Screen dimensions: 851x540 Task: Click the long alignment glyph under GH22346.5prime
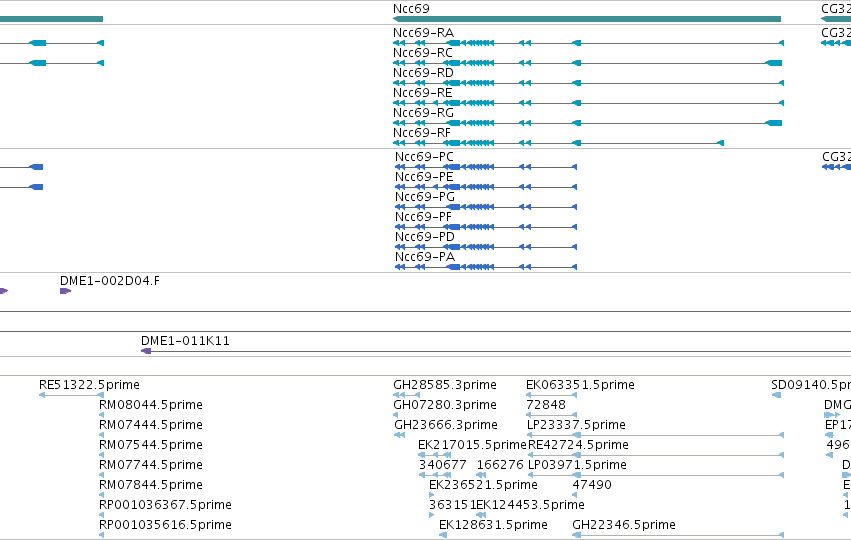click(678, 535)
